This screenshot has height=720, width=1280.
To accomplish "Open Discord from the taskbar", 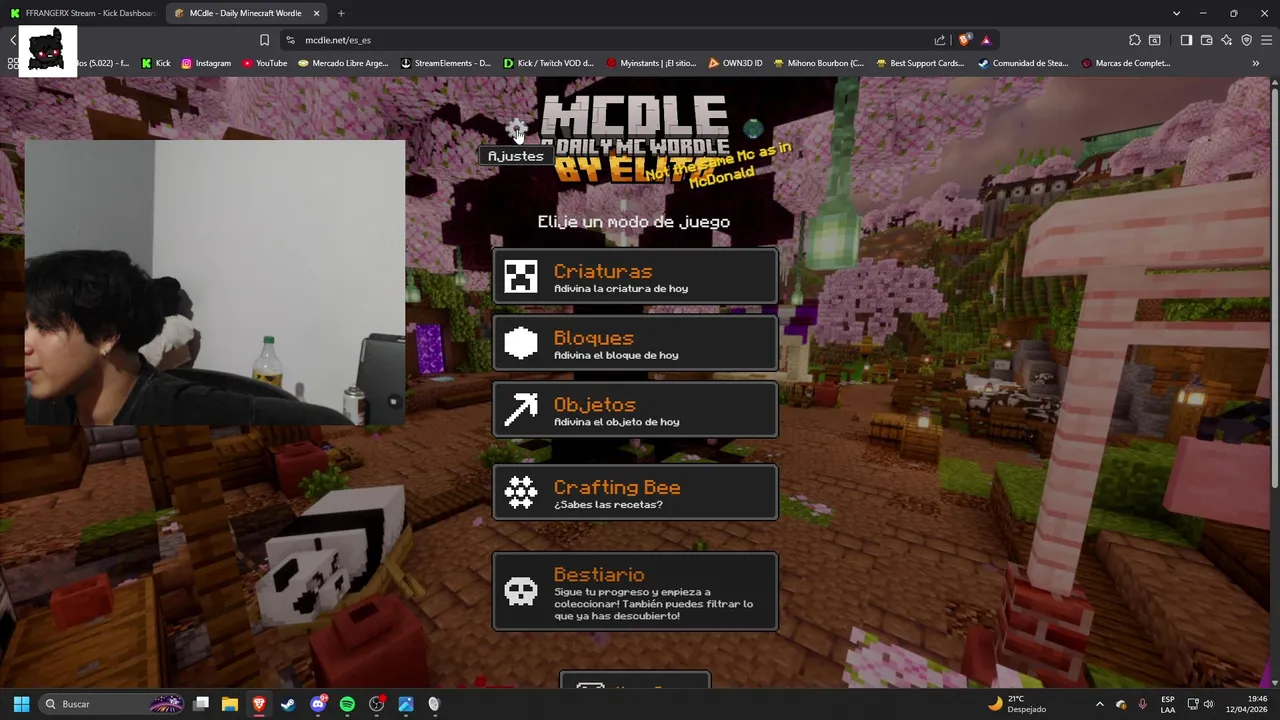I will (318, 704).
